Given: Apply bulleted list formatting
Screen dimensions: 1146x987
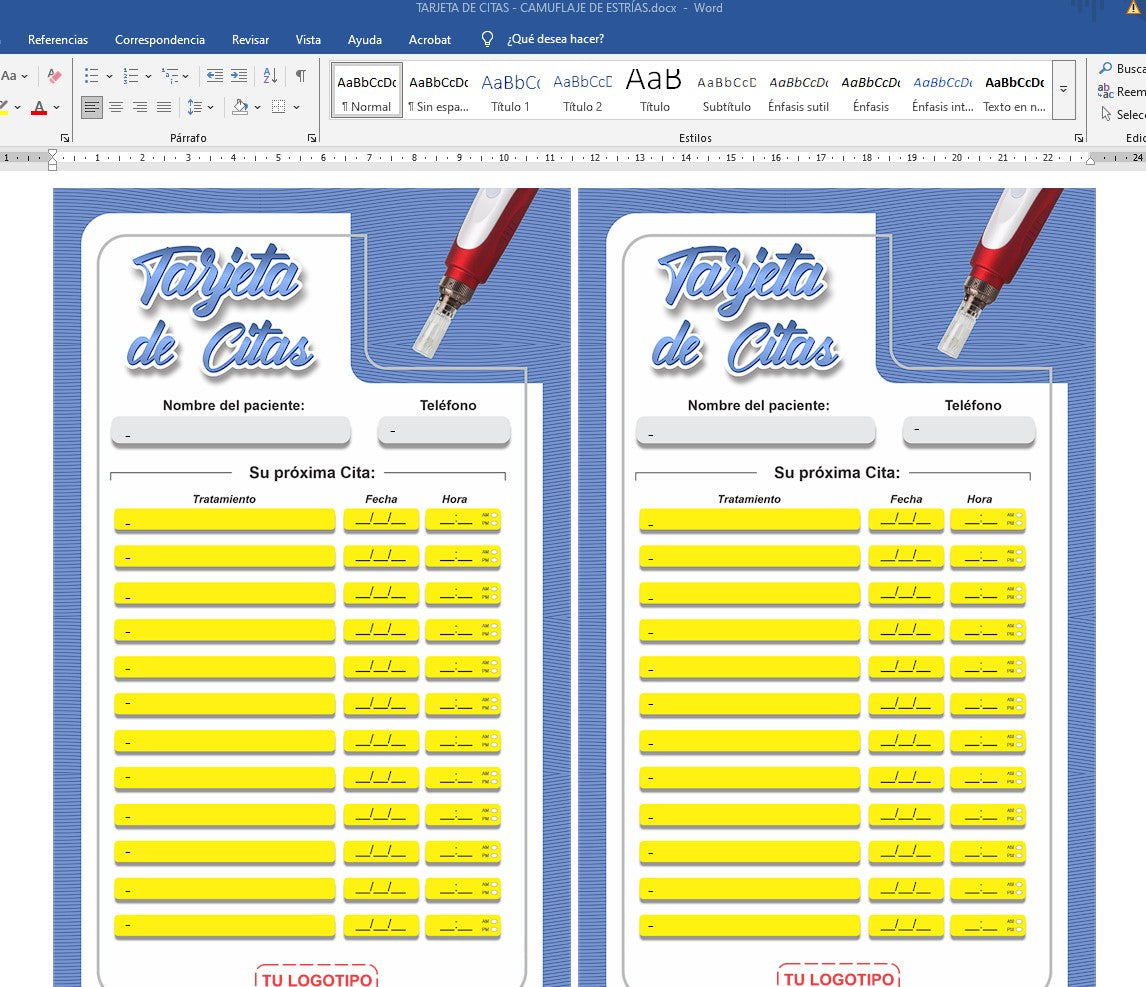Looking at the screenshot, I should coord(92,76).
